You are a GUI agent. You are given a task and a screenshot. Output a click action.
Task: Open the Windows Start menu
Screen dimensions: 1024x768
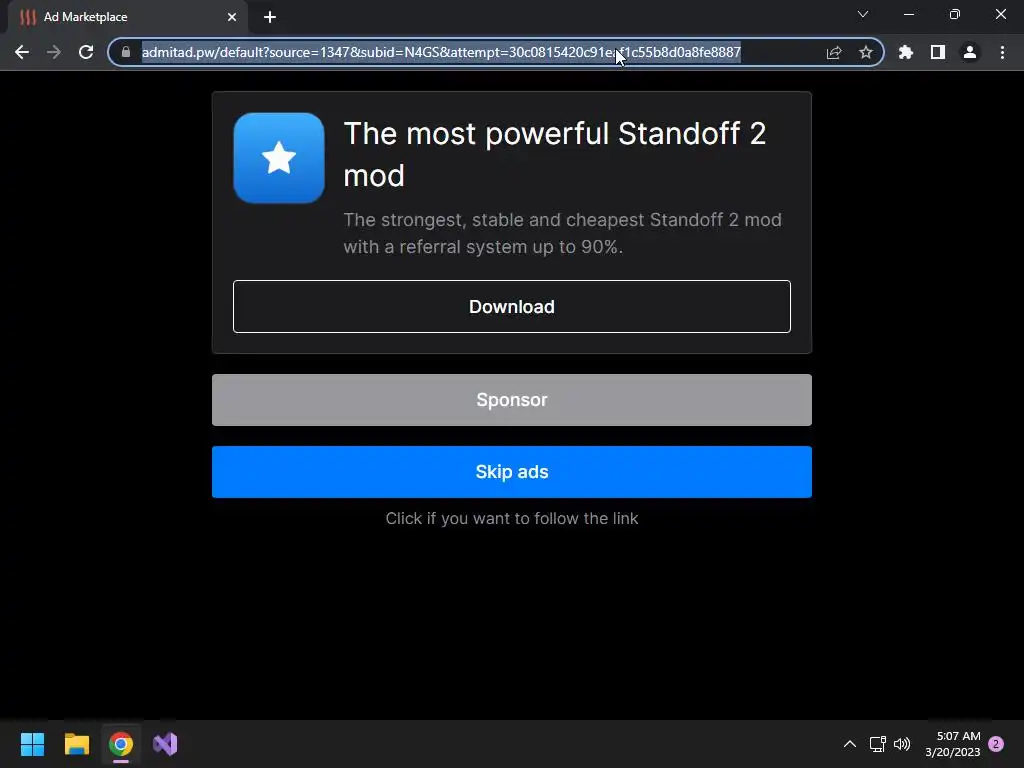[x=32, y=744]
